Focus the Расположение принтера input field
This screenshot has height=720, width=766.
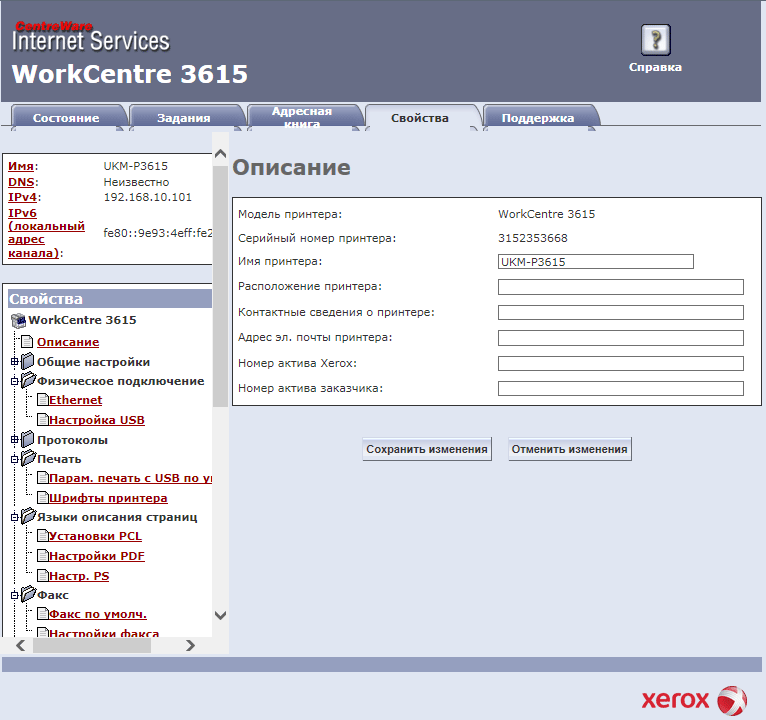(x=621, y=287)
